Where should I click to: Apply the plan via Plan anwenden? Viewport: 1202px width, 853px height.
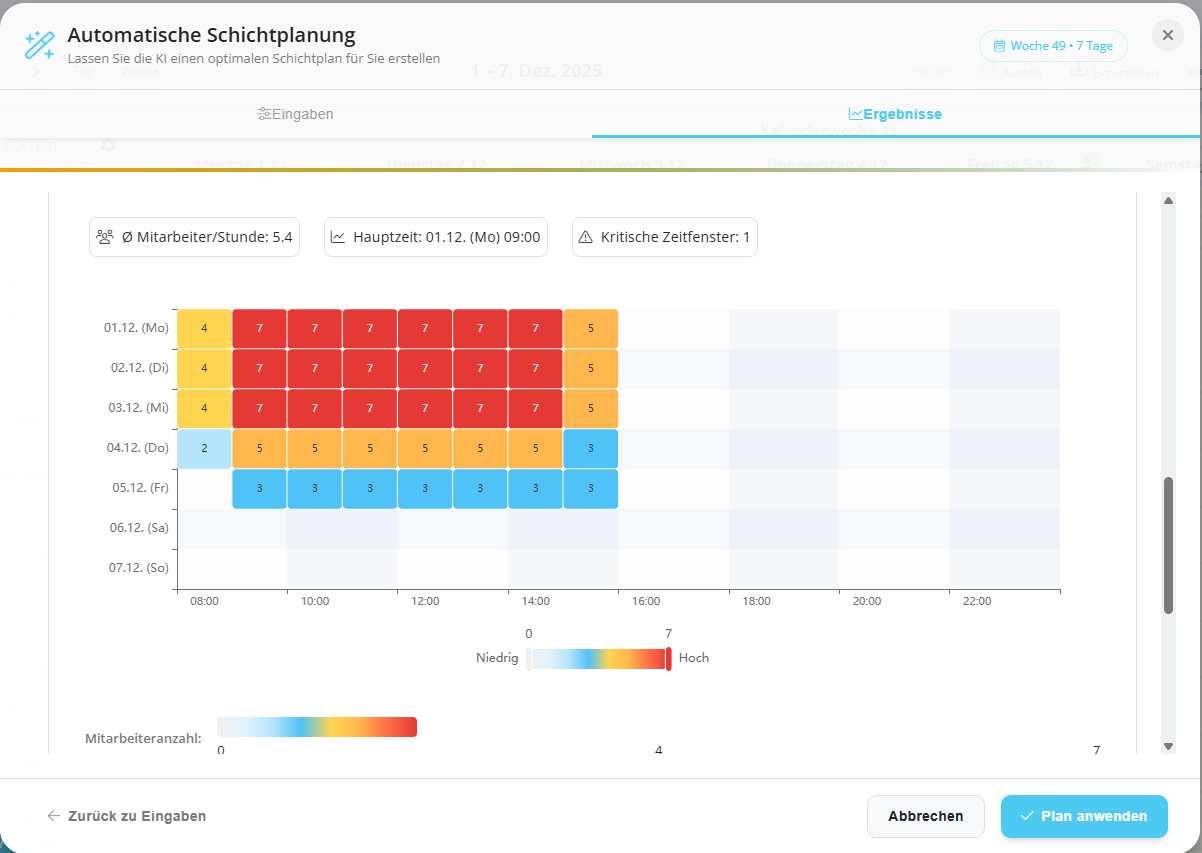click(x=1084, y=816)
